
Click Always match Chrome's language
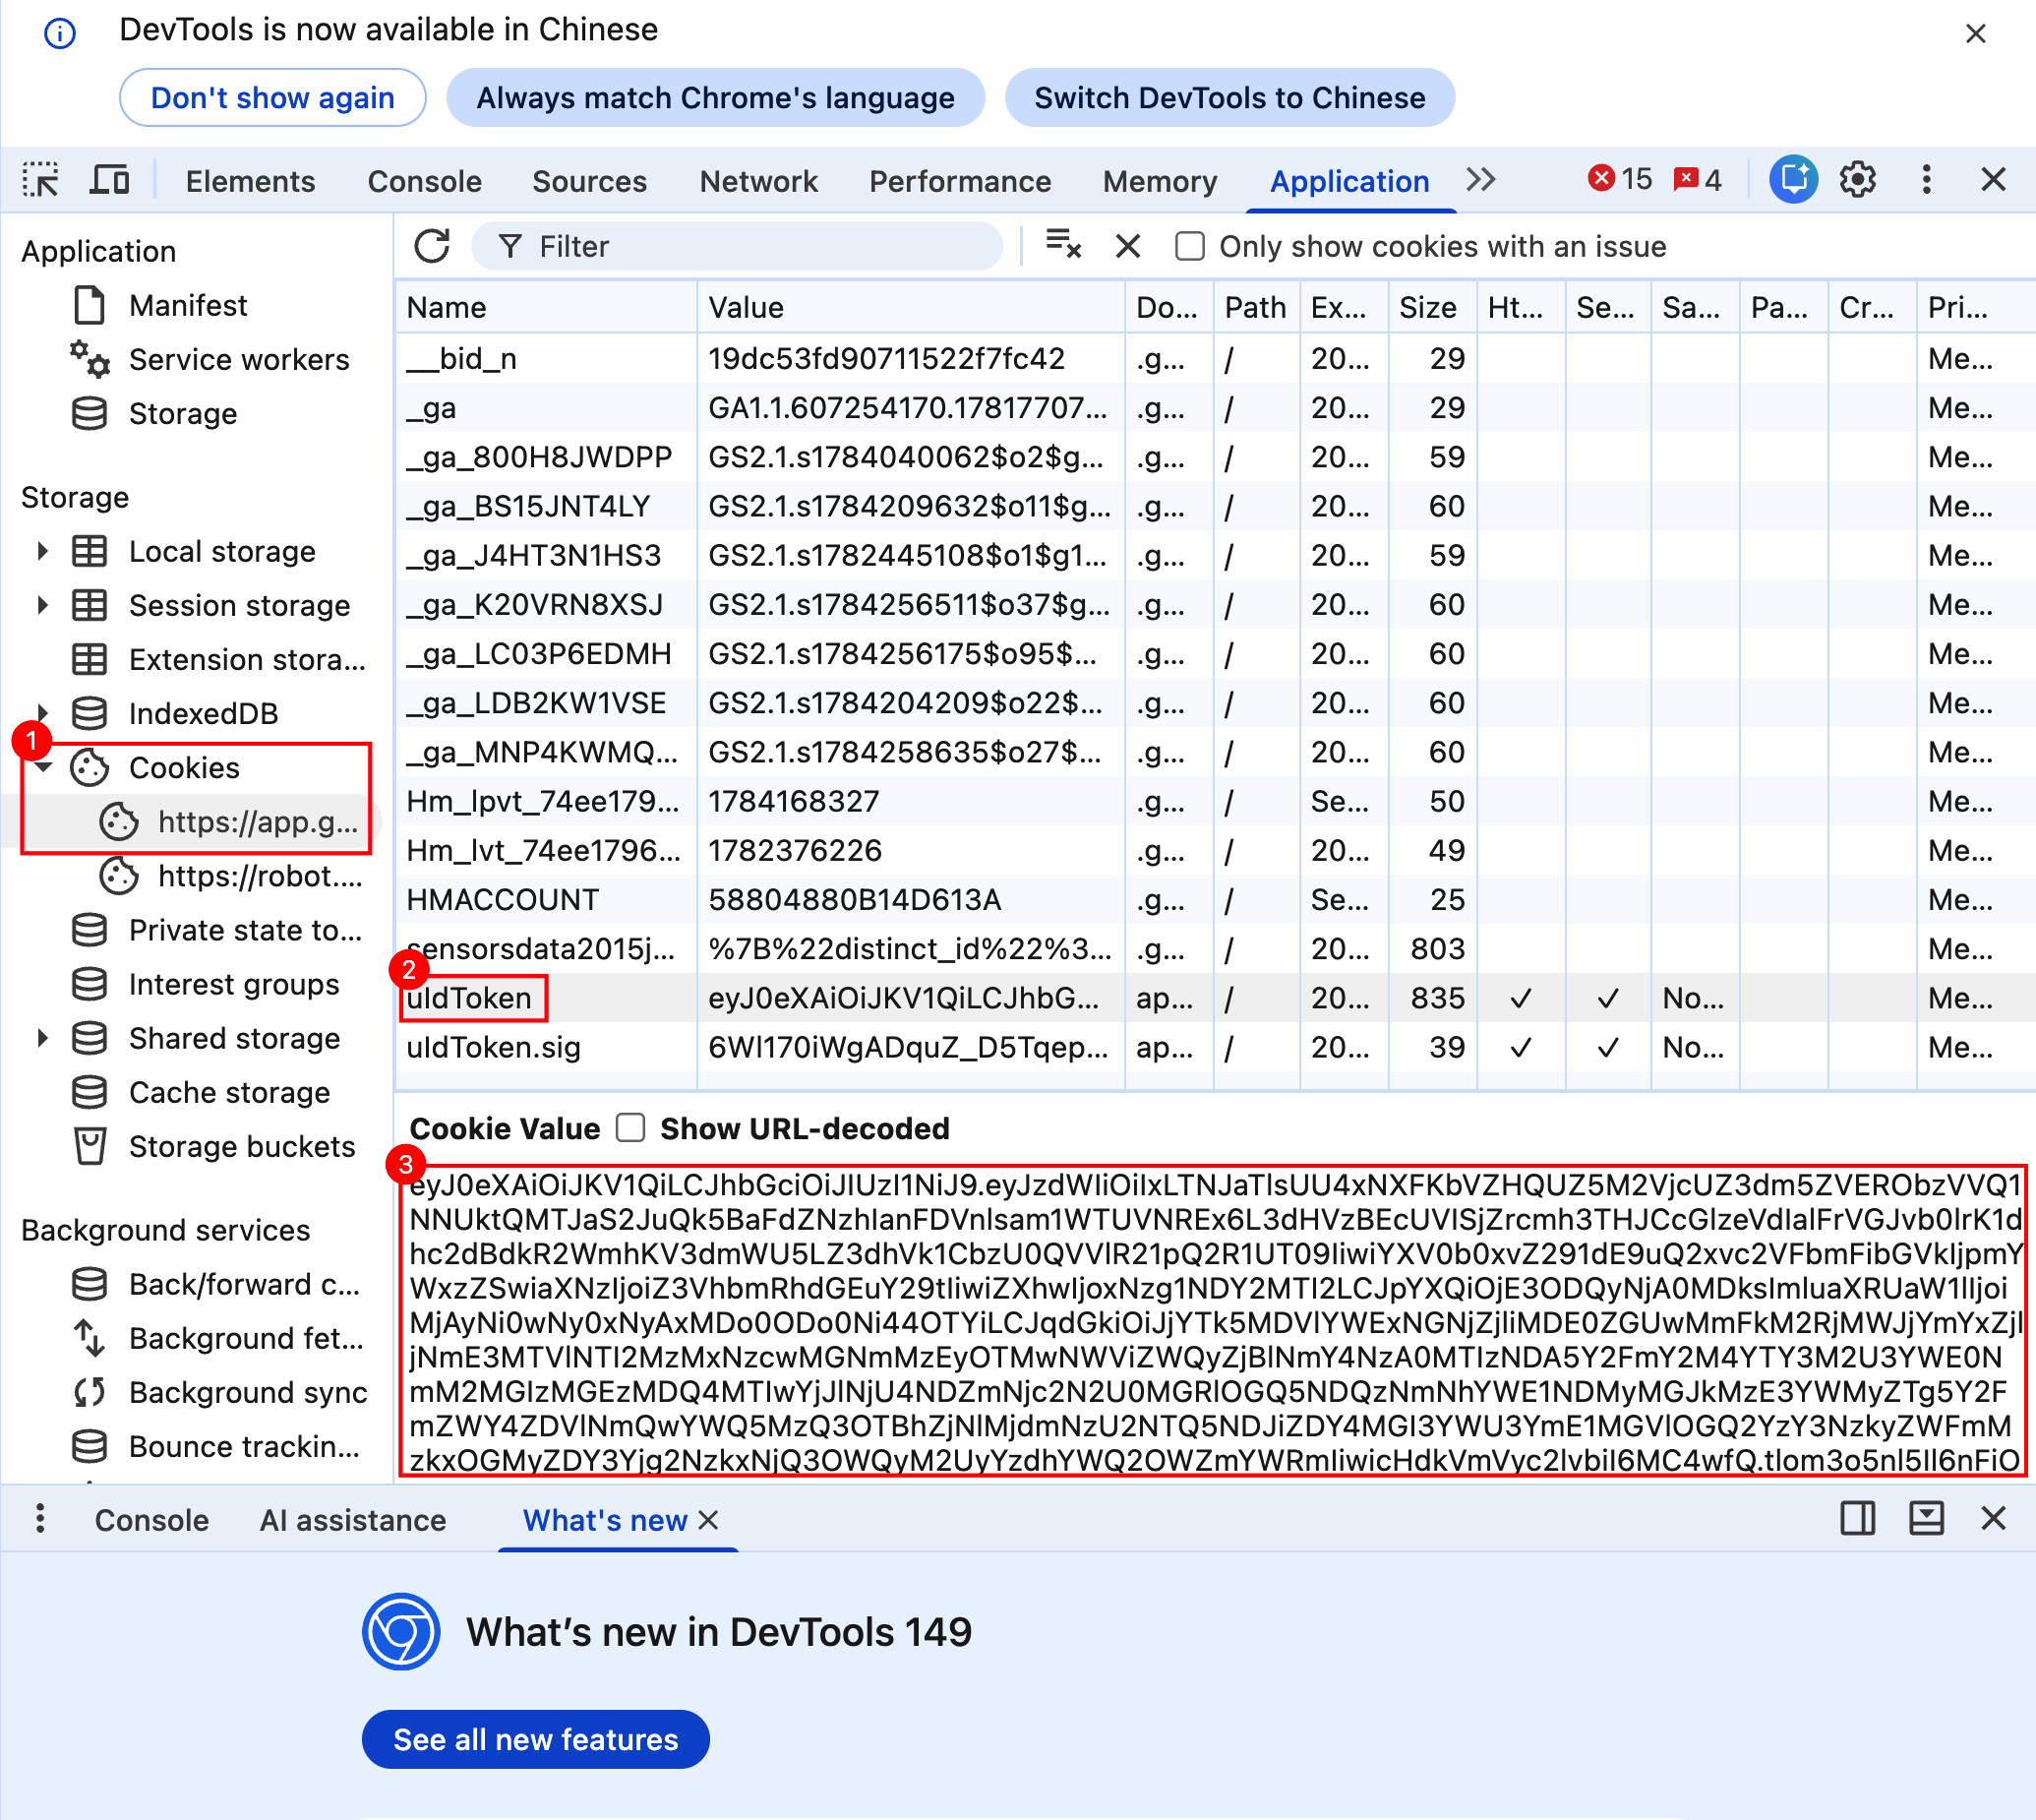pos(715,98)
